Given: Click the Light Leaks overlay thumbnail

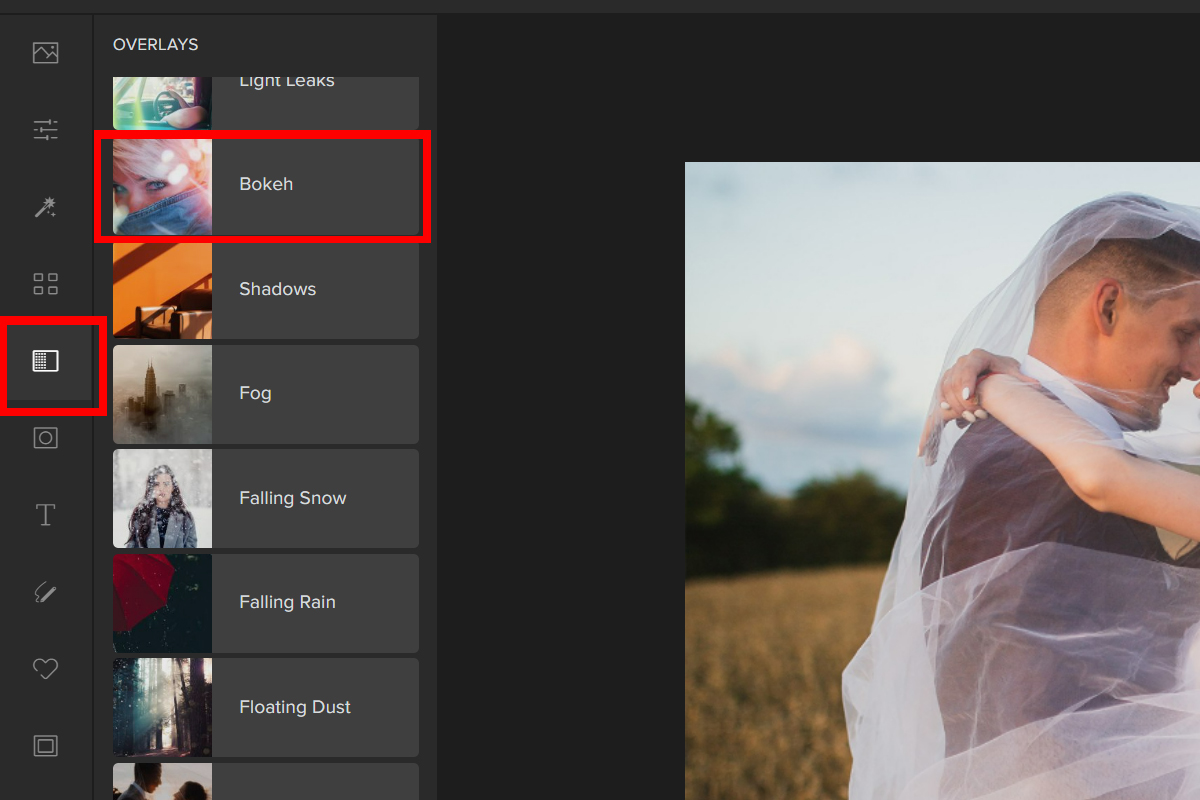Looking at the screenshot, I should coord(162,102).
